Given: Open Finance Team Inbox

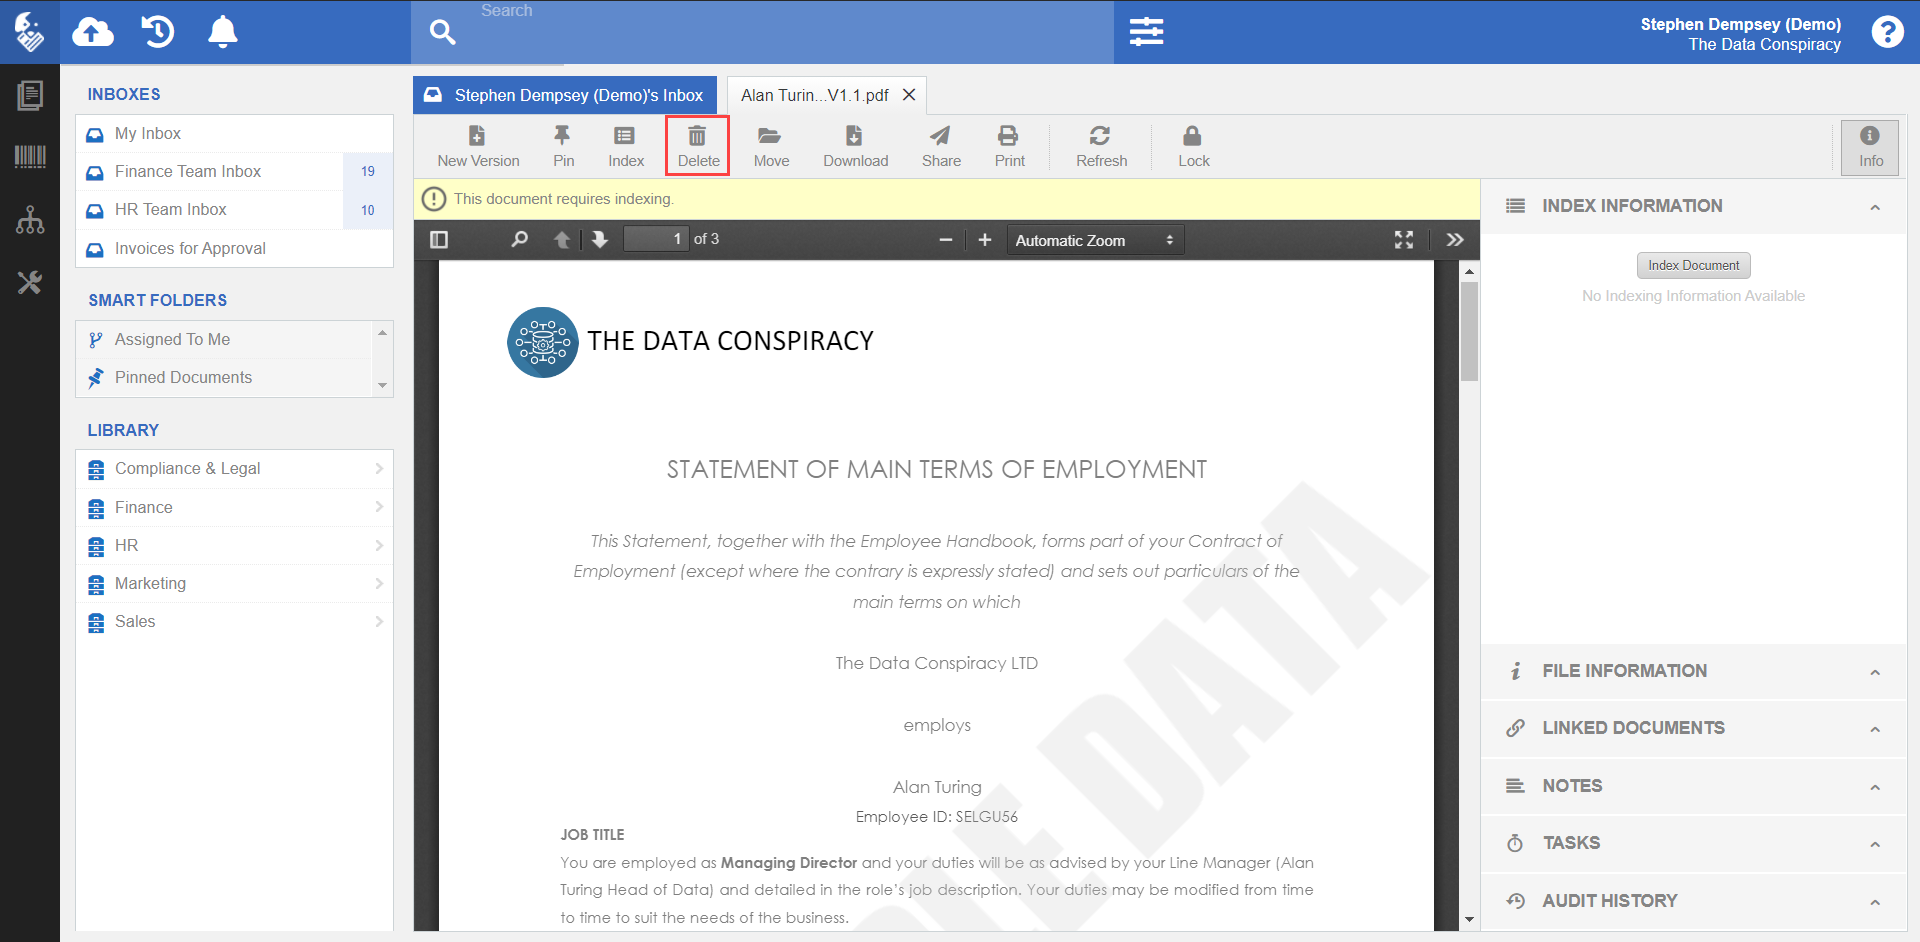Looking at the screenshot, I should pos(234,172).
